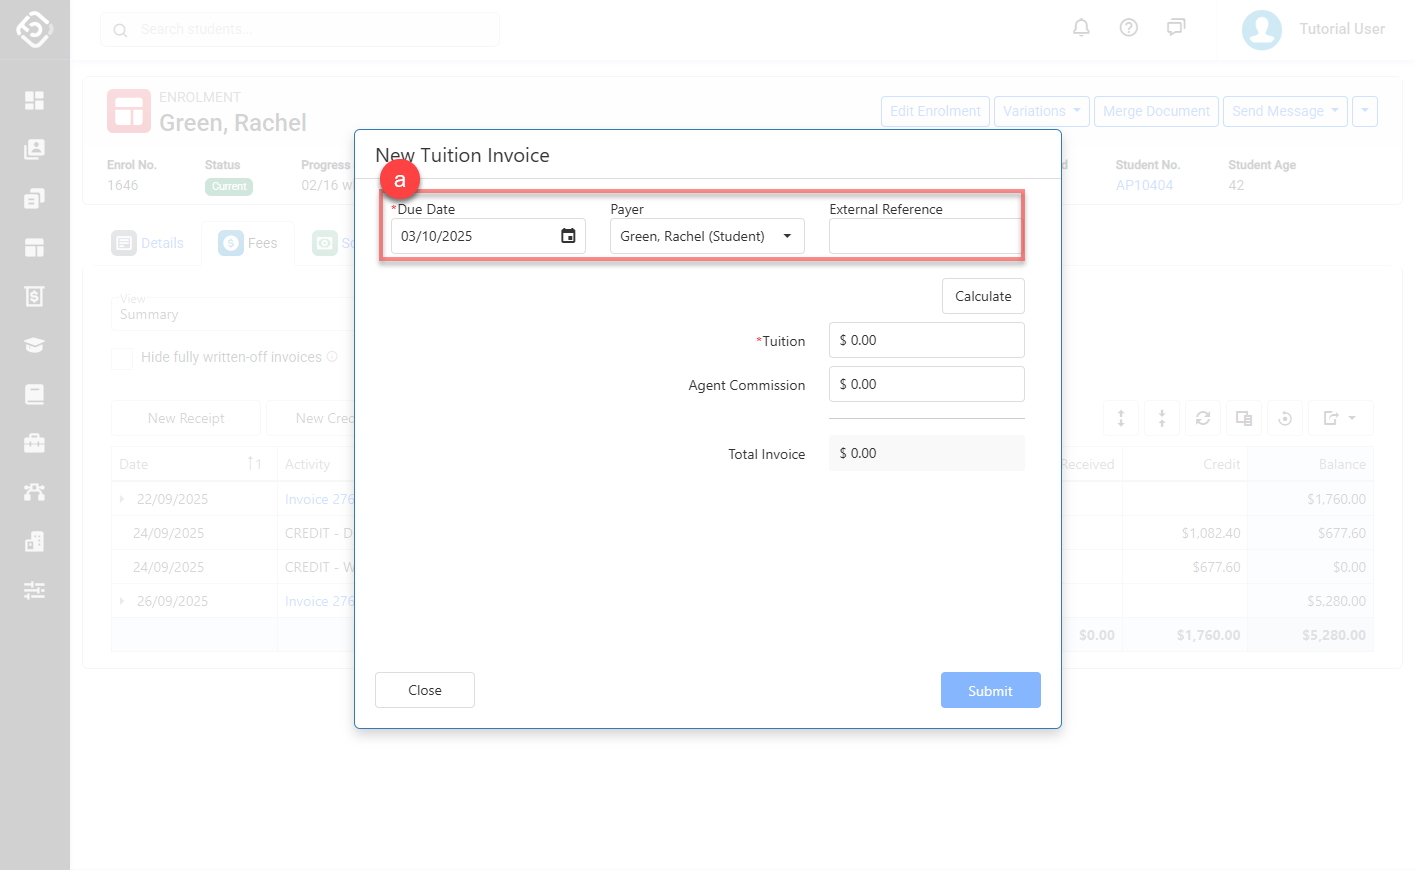The height and width of the screenshot is (870, 1415).
Task: Switch to the Details tab
Action: coord(148,243)
